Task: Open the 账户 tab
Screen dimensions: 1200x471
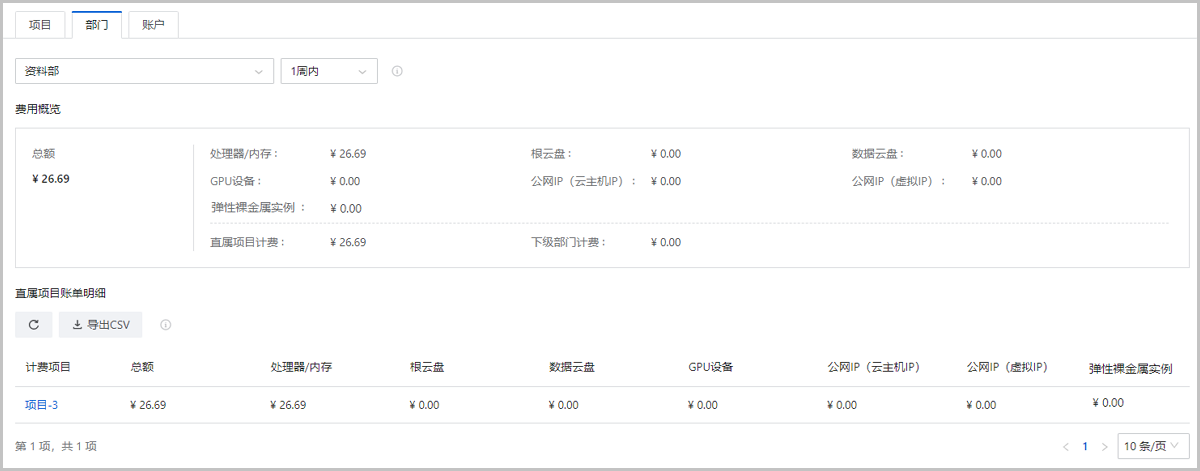Action: 153,25
